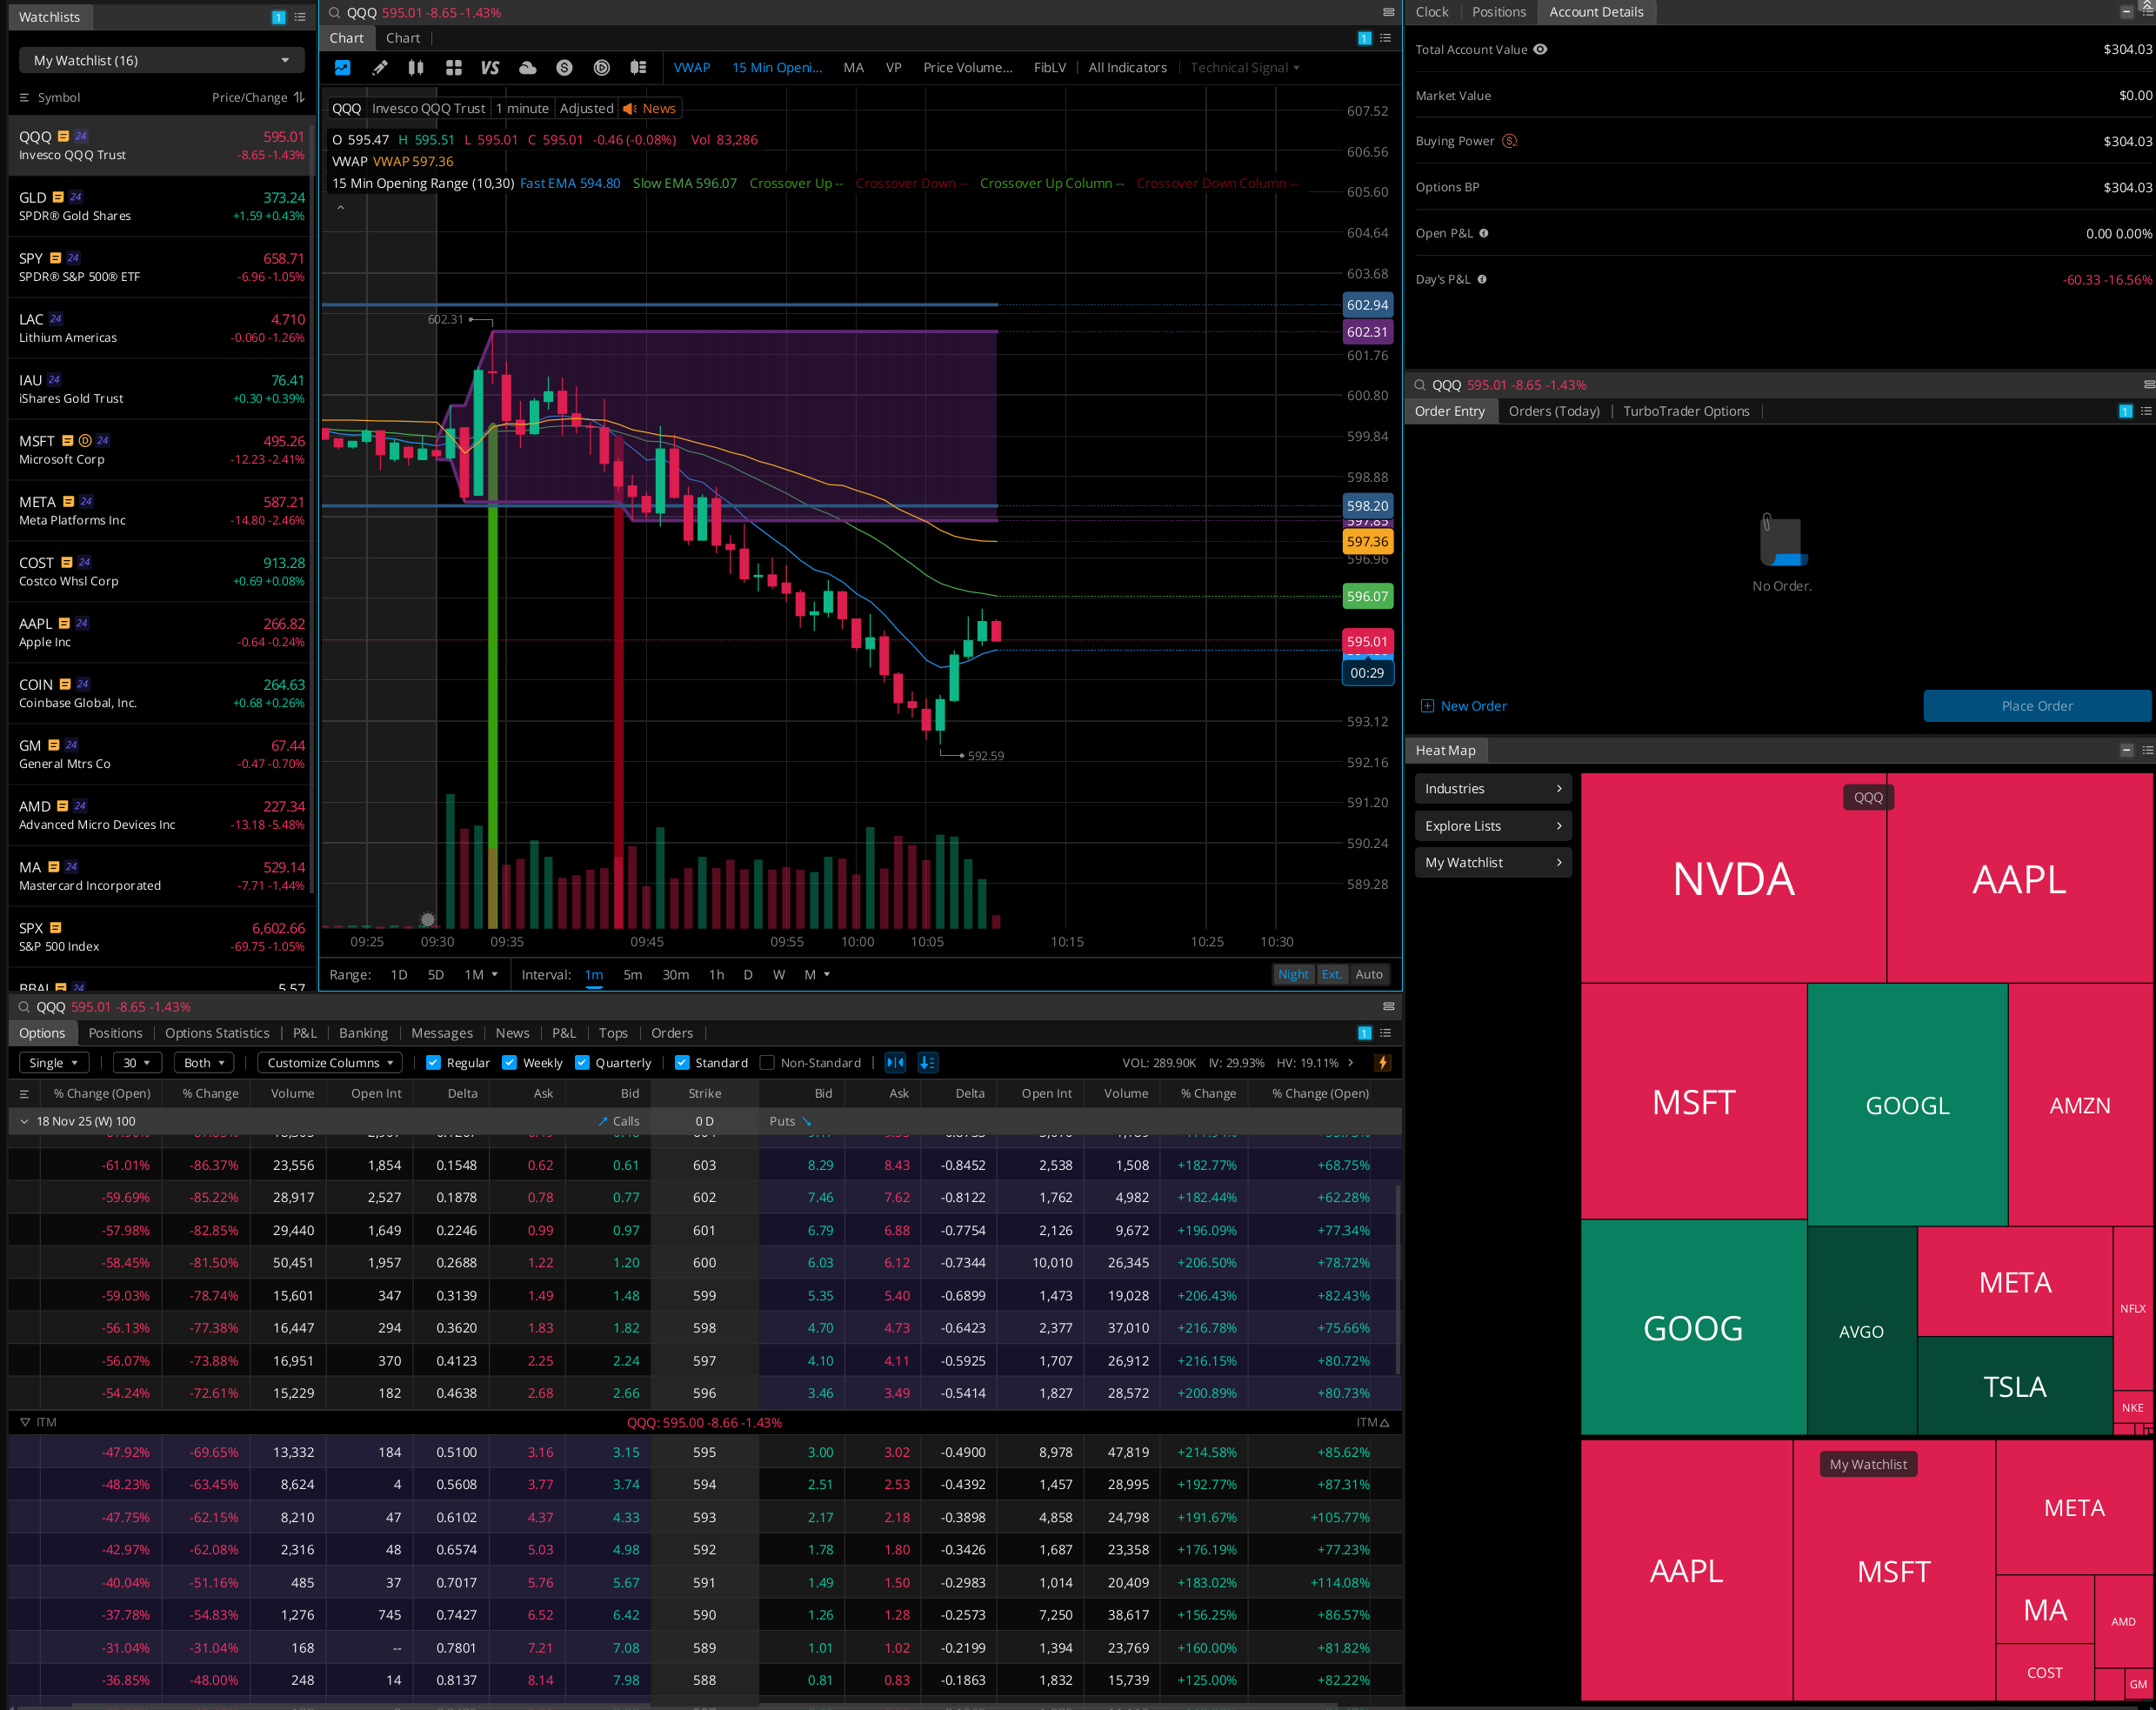Click the VS compare symbols icon
Image resolution: width=2156 pixels, height=1710 pixels.
point(490,68)
